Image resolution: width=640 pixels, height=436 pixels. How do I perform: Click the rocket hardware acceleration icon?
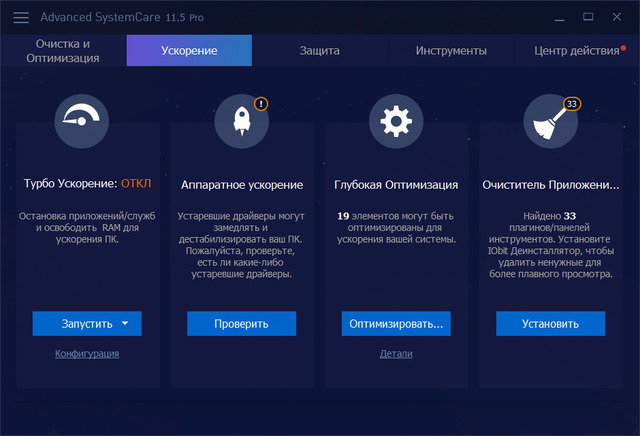[x=241, y=122]
